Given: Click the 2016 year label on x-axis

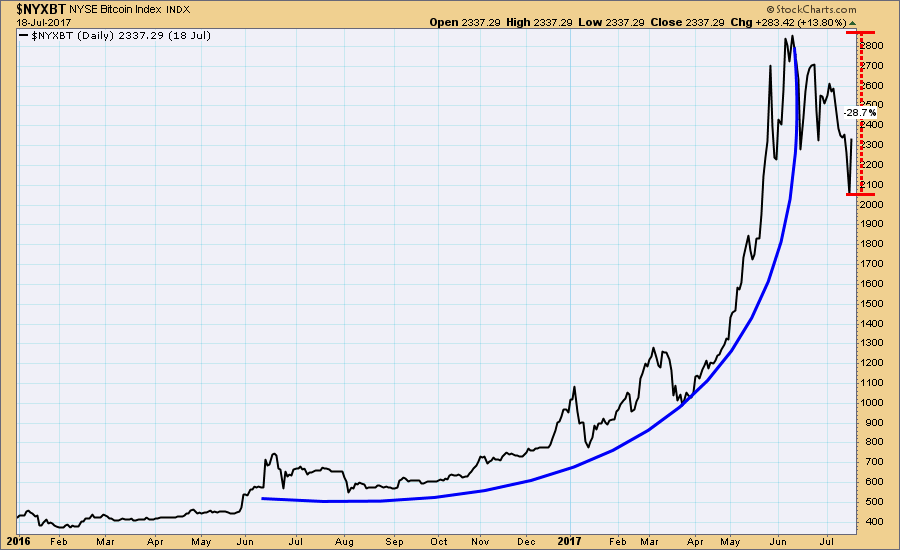Looking at the screenshot, I should pos(18,541).
